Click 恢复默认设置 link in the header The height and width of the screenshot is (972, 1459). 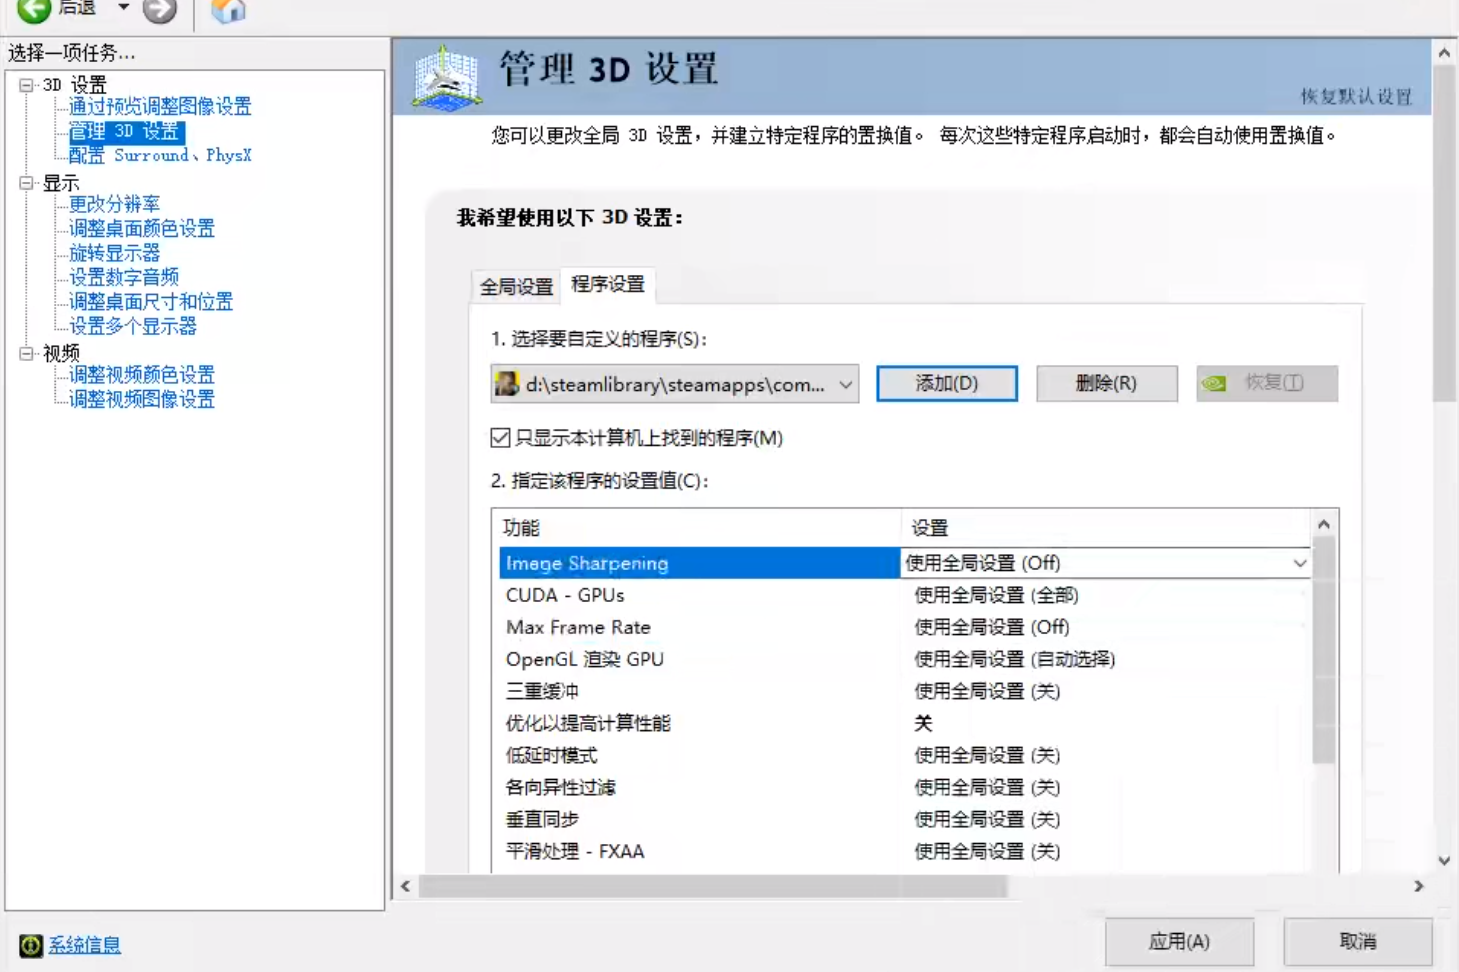1356,97
